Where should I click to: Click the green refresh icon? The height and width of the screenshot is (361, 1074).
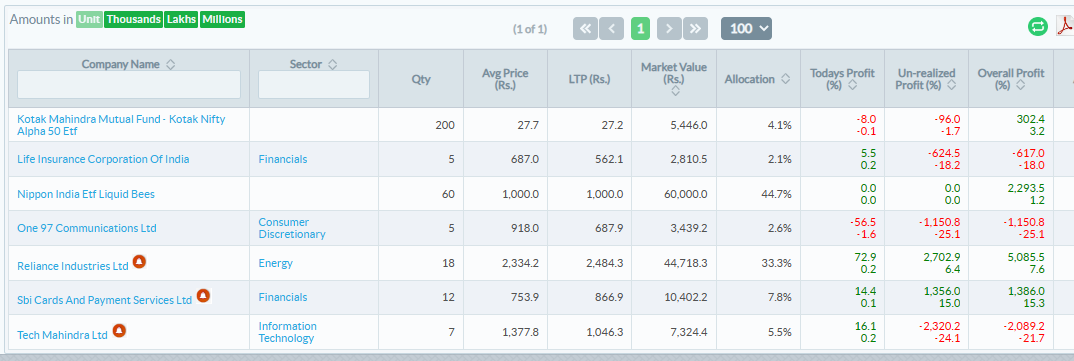pos(1038,27)
